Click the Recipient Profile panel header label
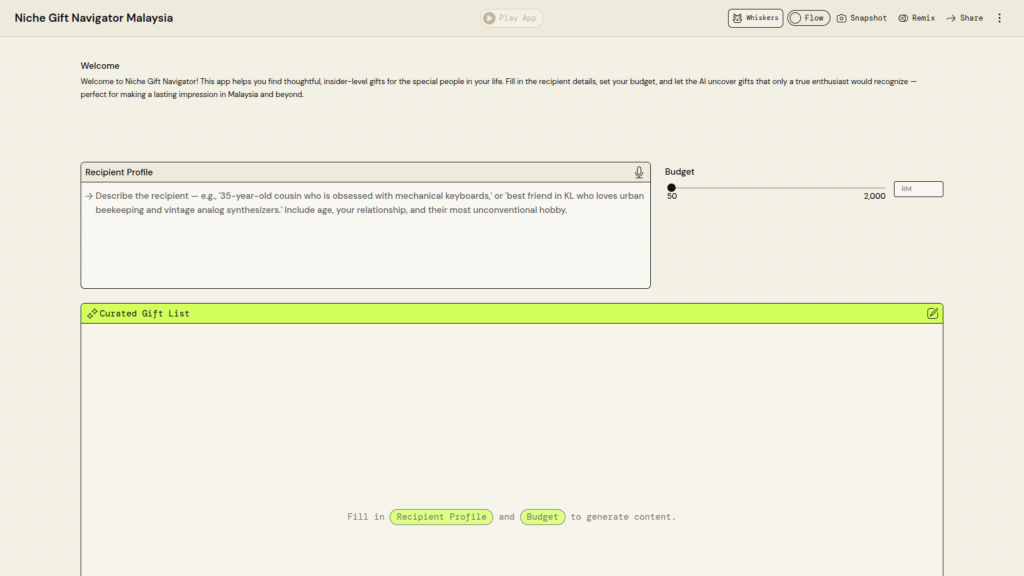Image resolution: width=1024 pixels, height=576 pixels. pyautogui.click(x=119, y=172)
